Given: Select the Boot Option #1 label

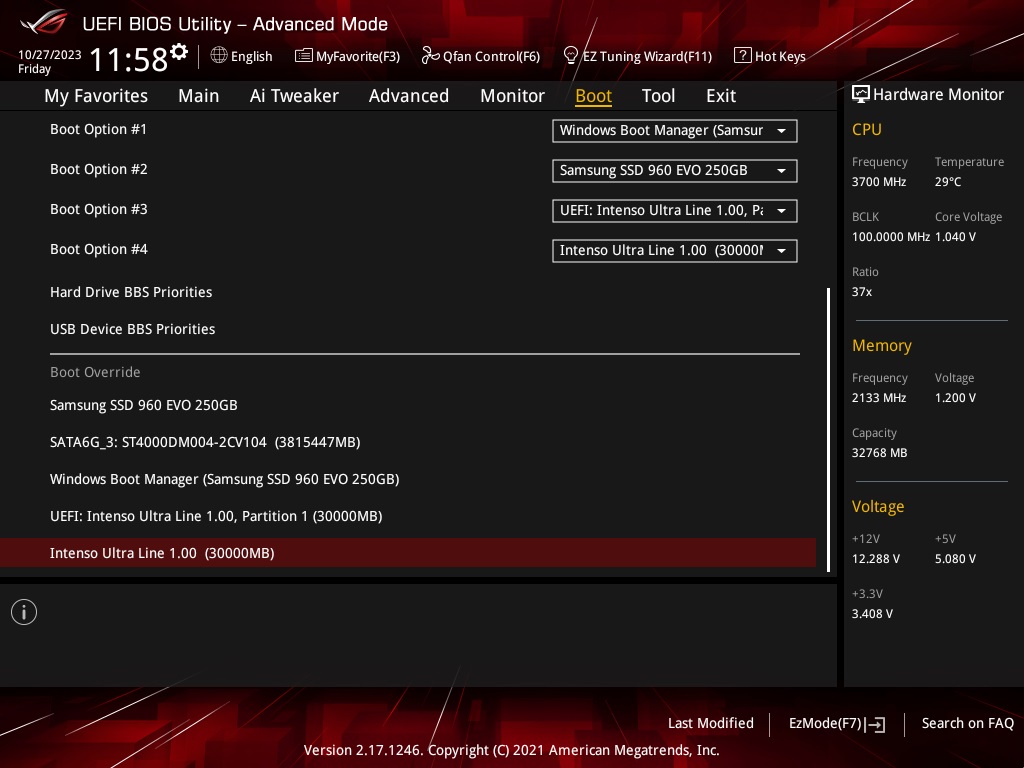Looking at the screenshot, I should (x=99, y=129).
